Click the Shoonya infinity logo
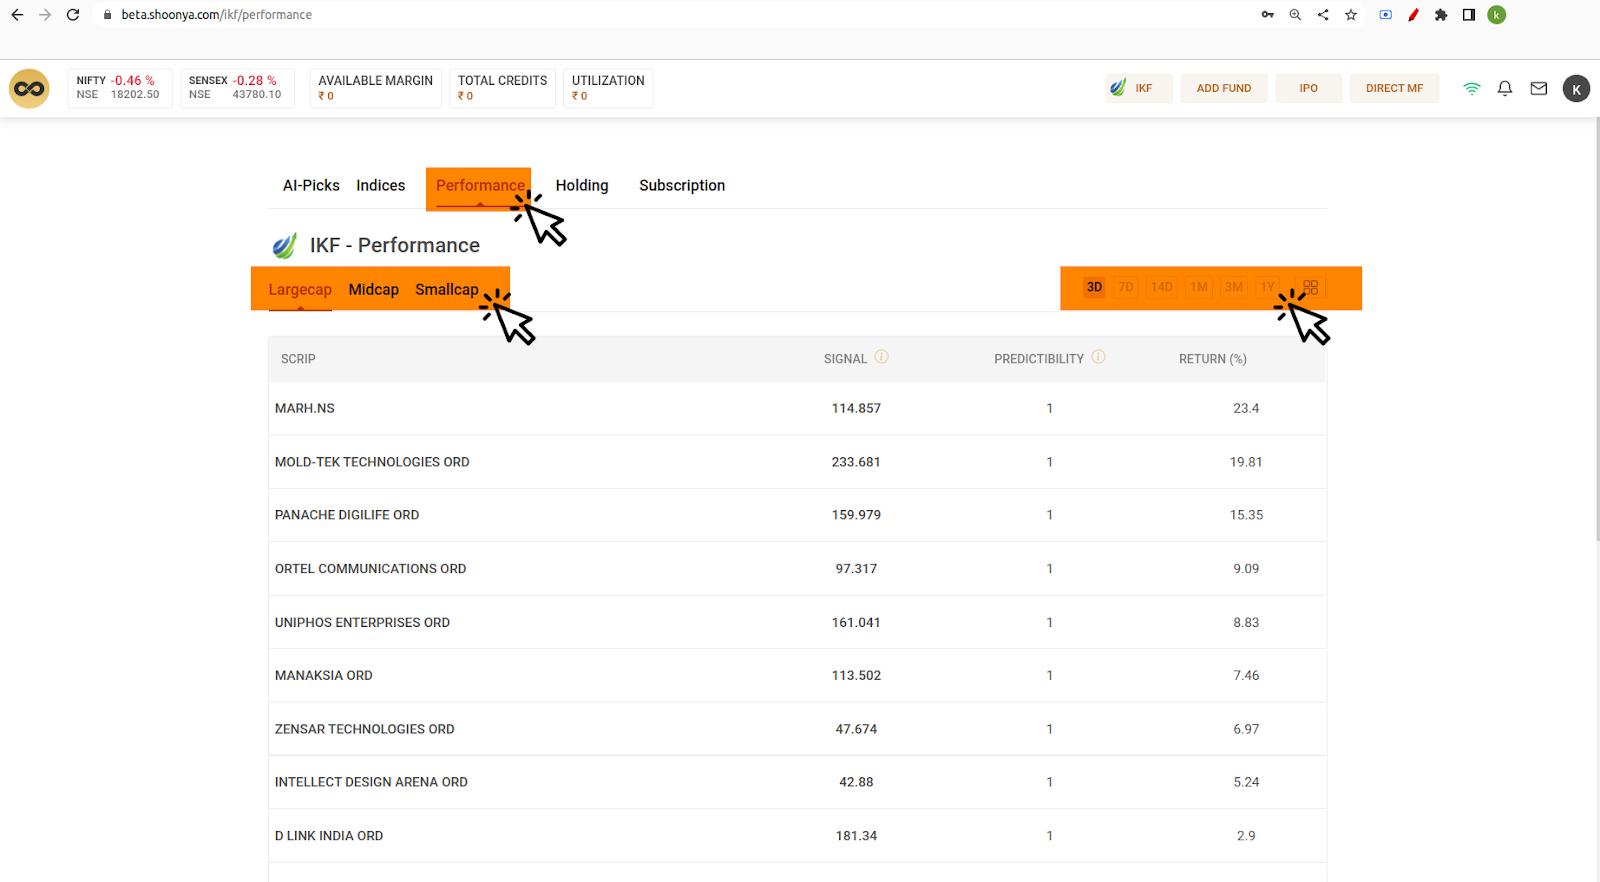Screen dimensions: 1600x882 coord(29,88)
